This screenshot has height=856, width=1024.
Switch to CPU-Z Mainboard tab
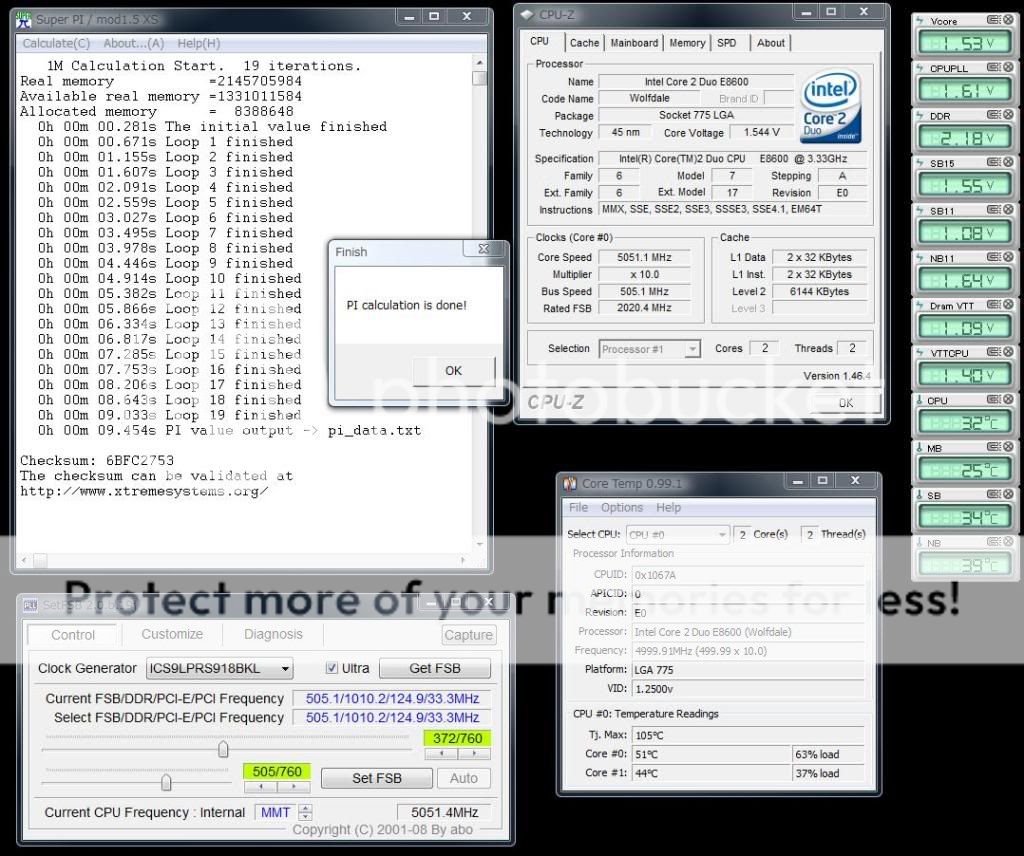click(x=634, y=43)
